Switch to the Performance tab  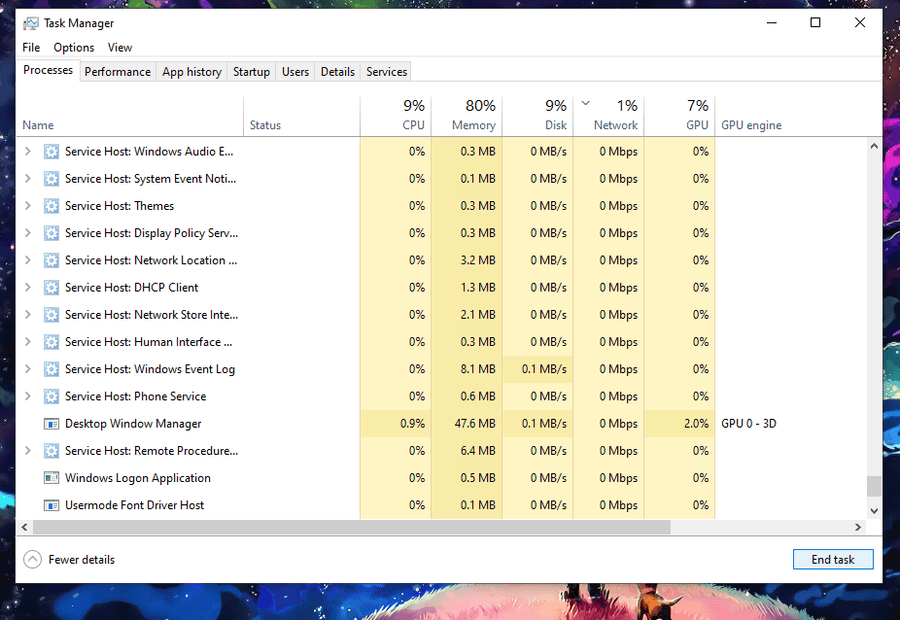[118, 72]
